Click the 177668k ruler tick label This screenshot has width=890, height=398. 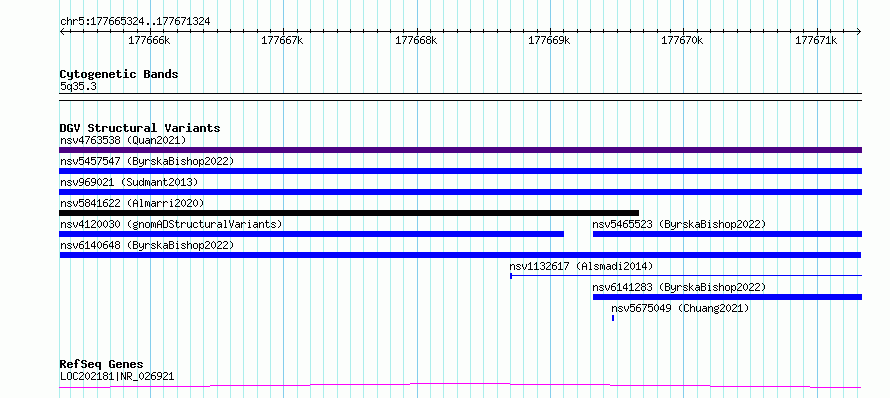pos(416,41)
